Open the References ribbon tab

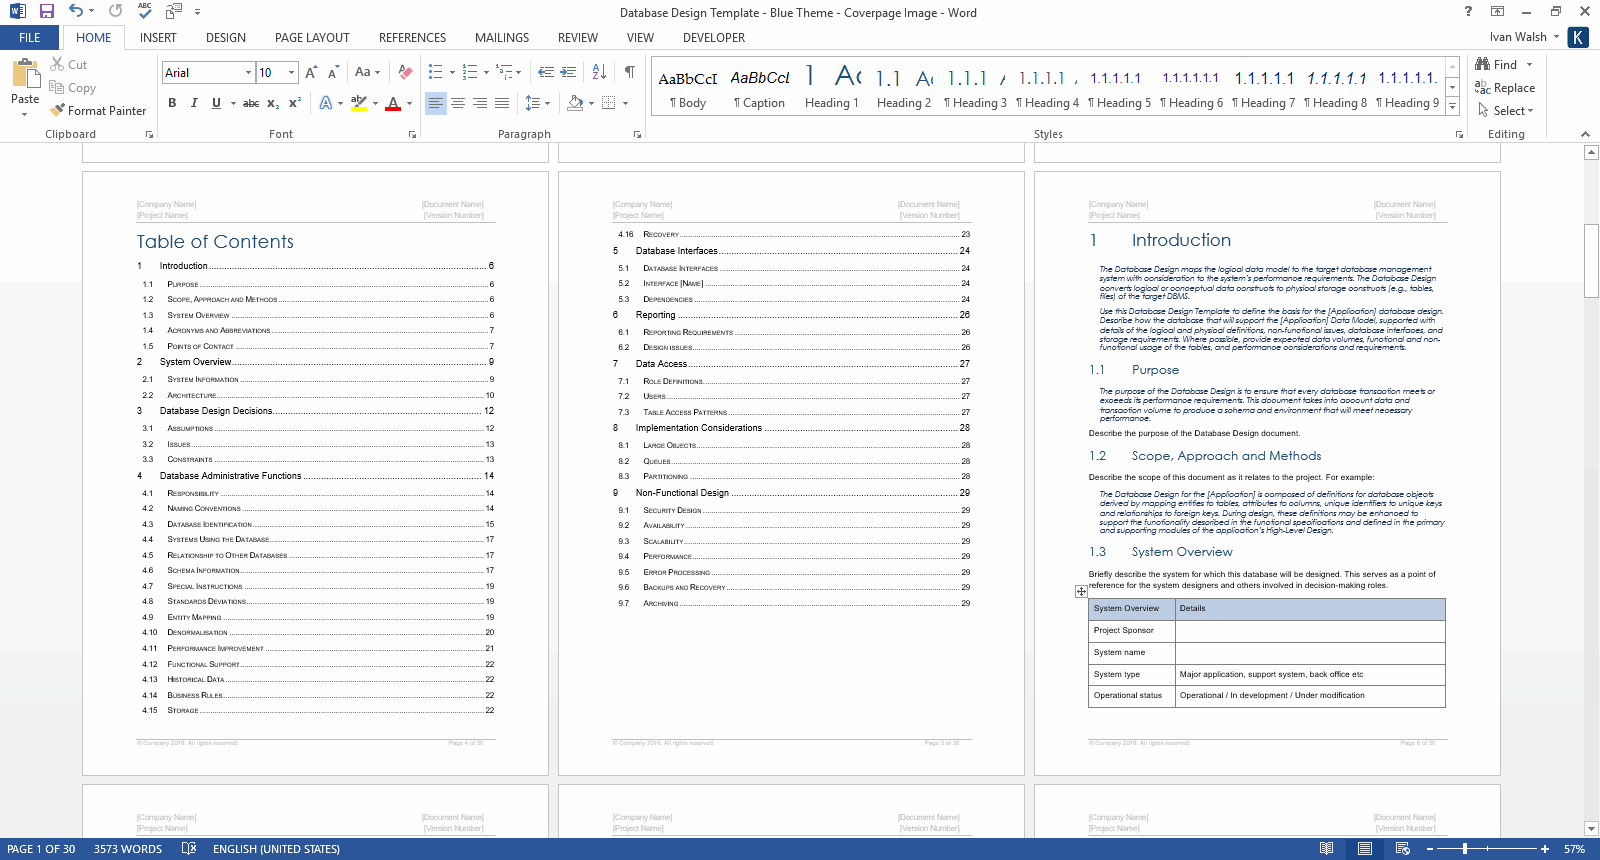pos(412,38)
